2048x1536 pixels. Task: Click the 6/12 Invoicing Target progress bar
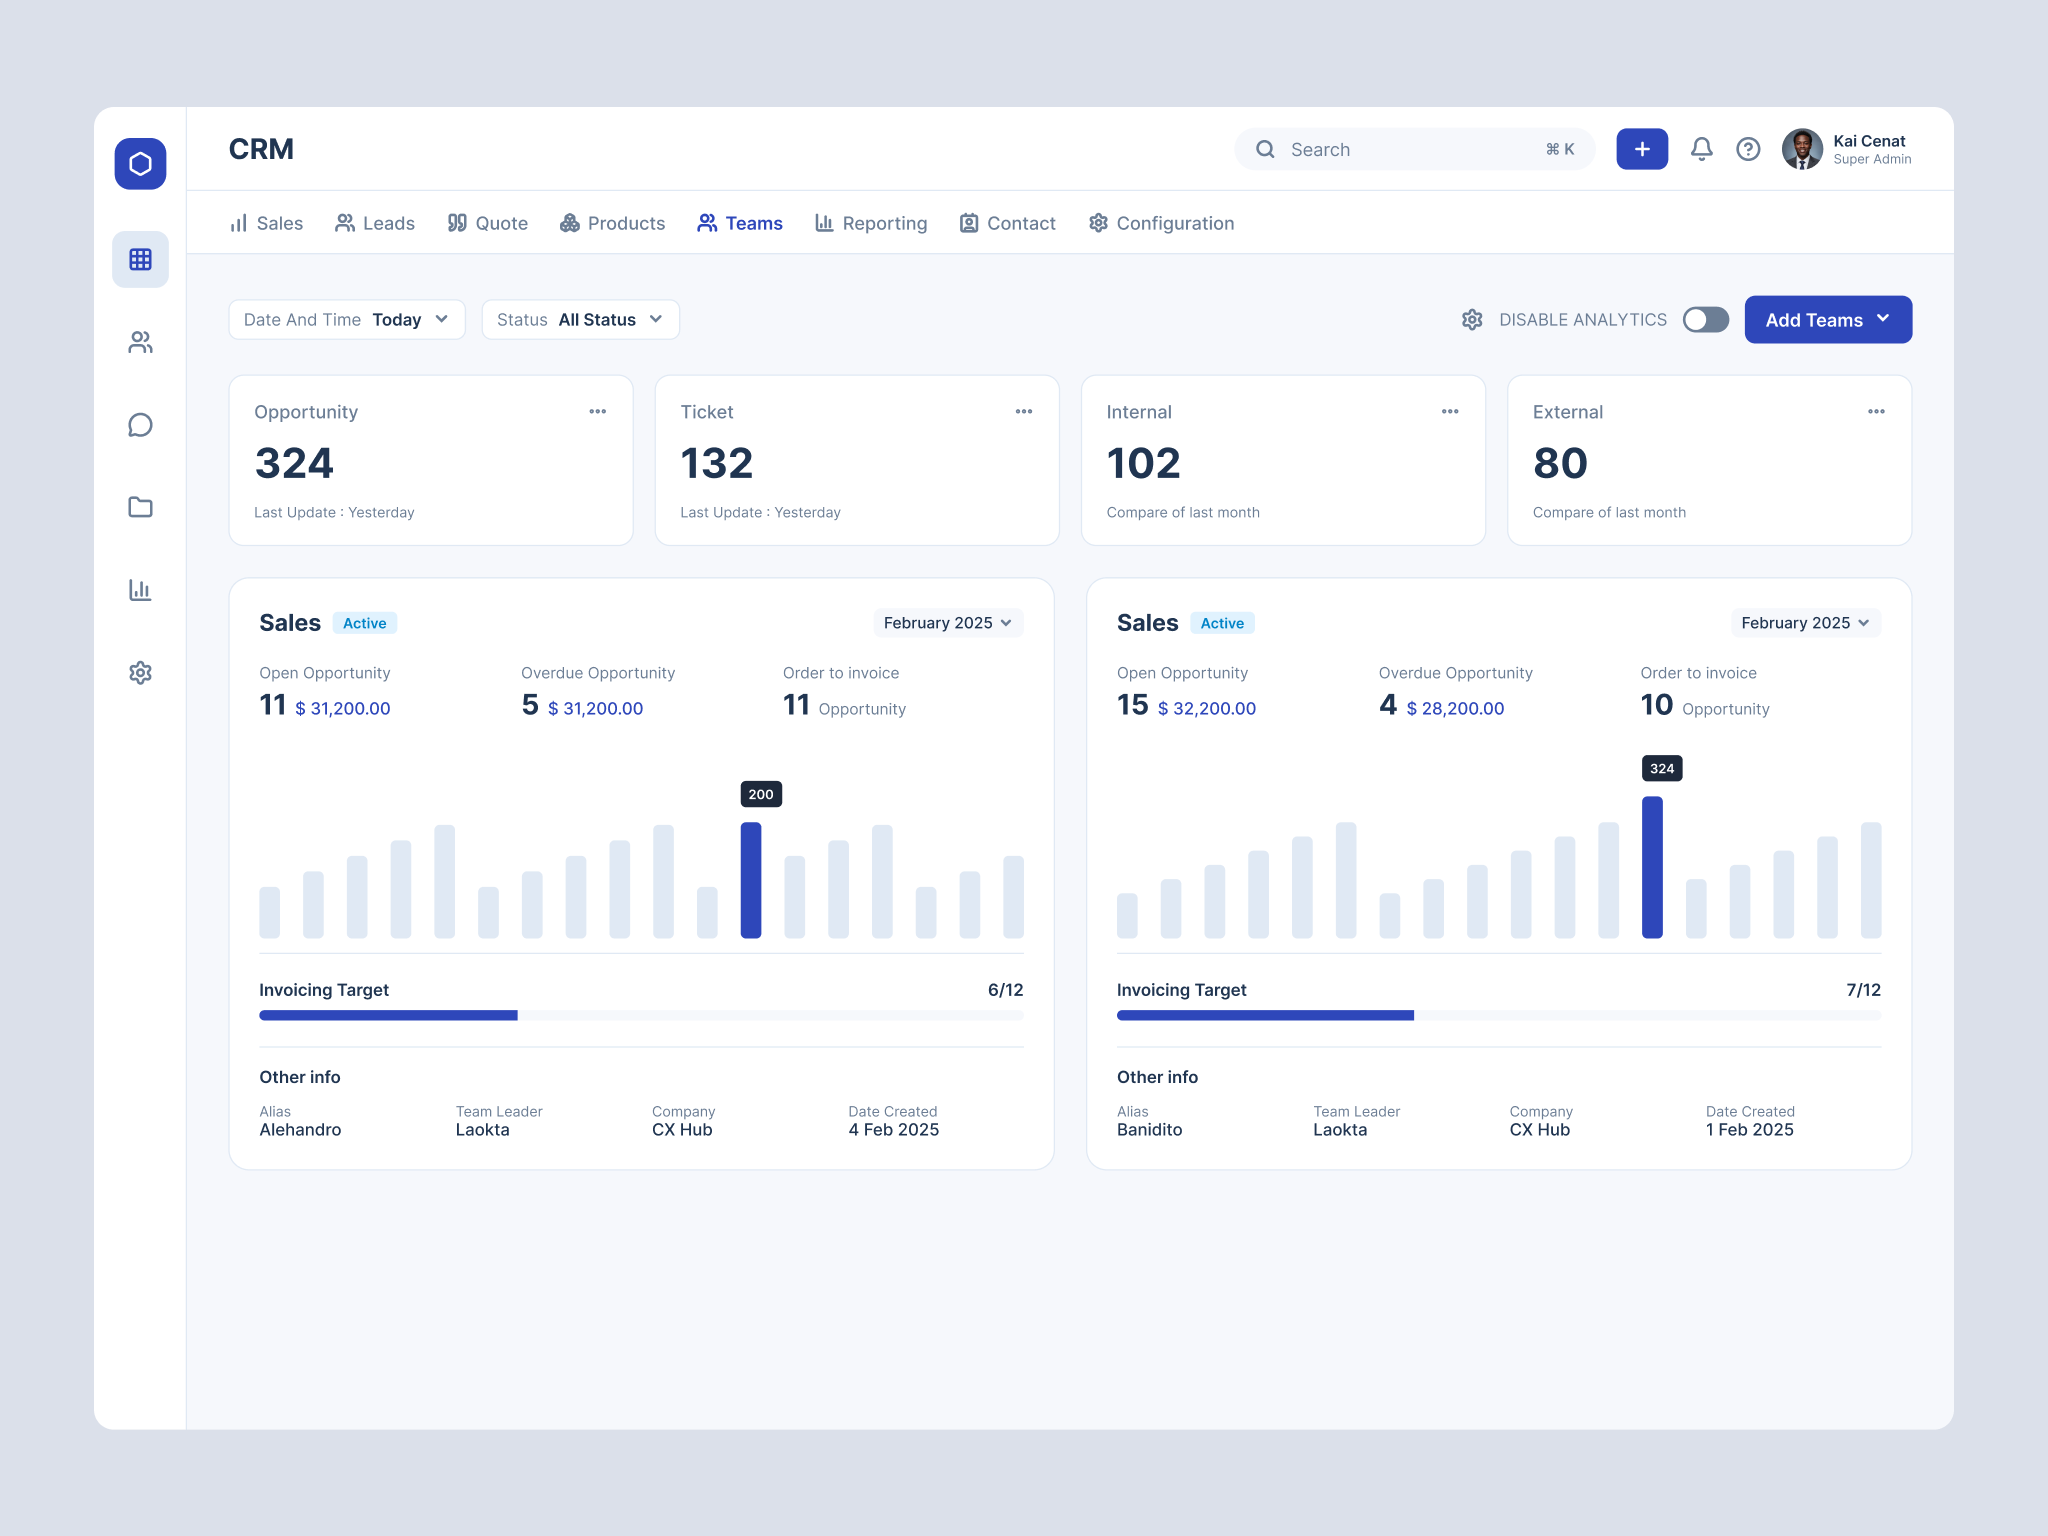coord(641,1015)
